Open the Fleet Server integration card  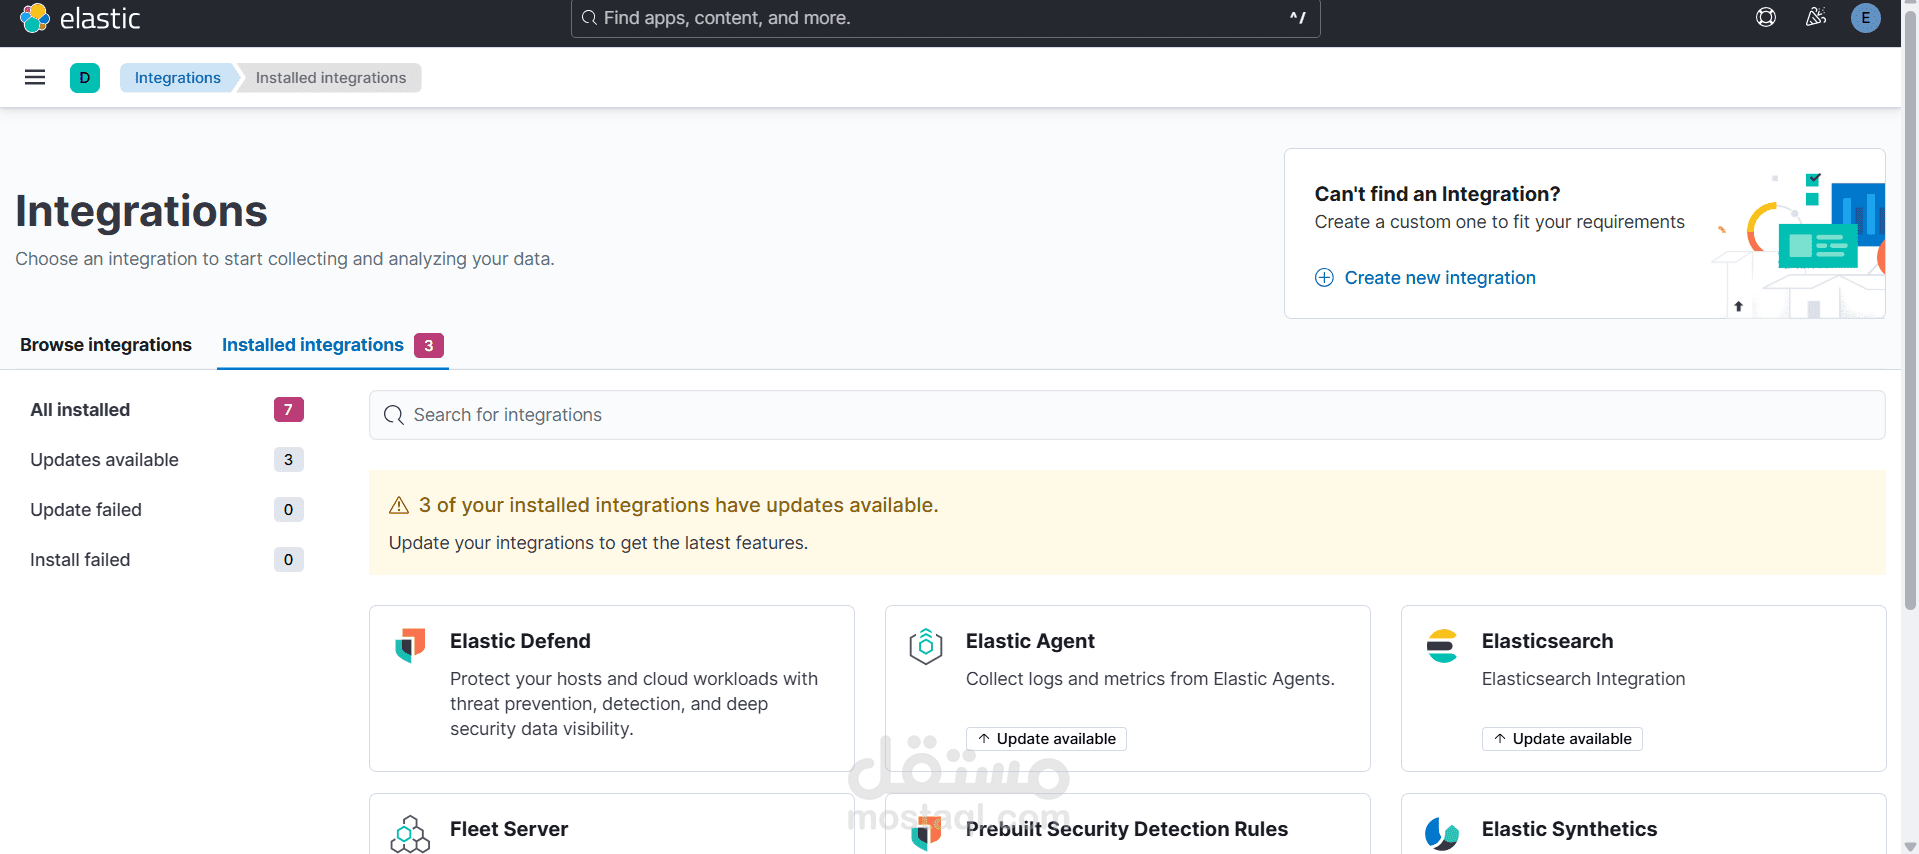[x=612, y=825]
